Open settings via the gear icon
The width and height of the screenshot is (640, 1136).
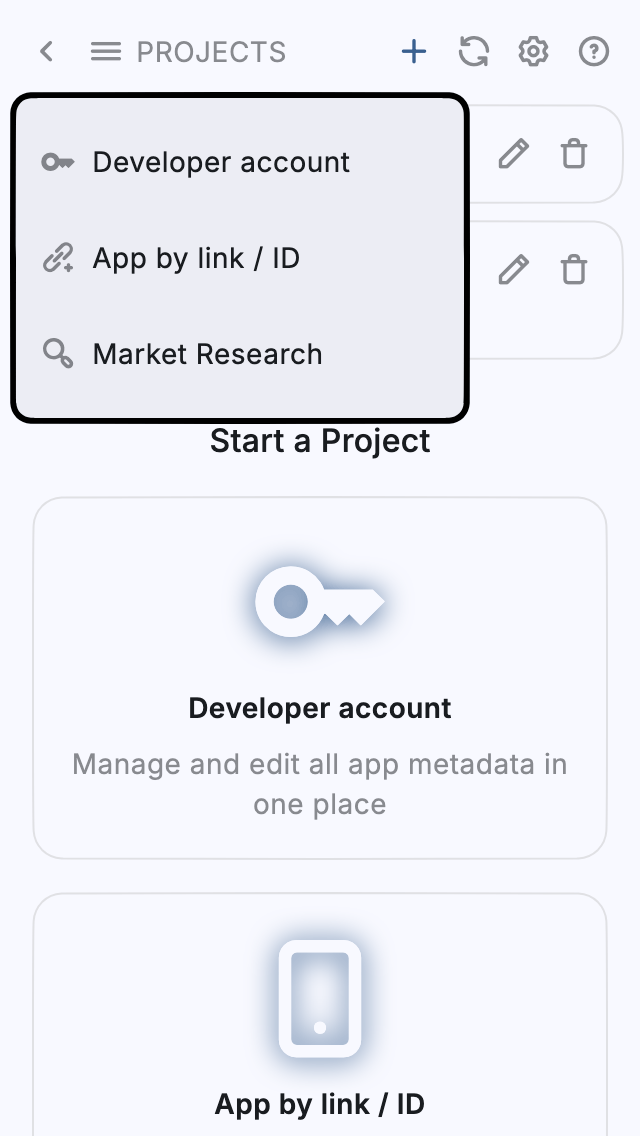533,52
